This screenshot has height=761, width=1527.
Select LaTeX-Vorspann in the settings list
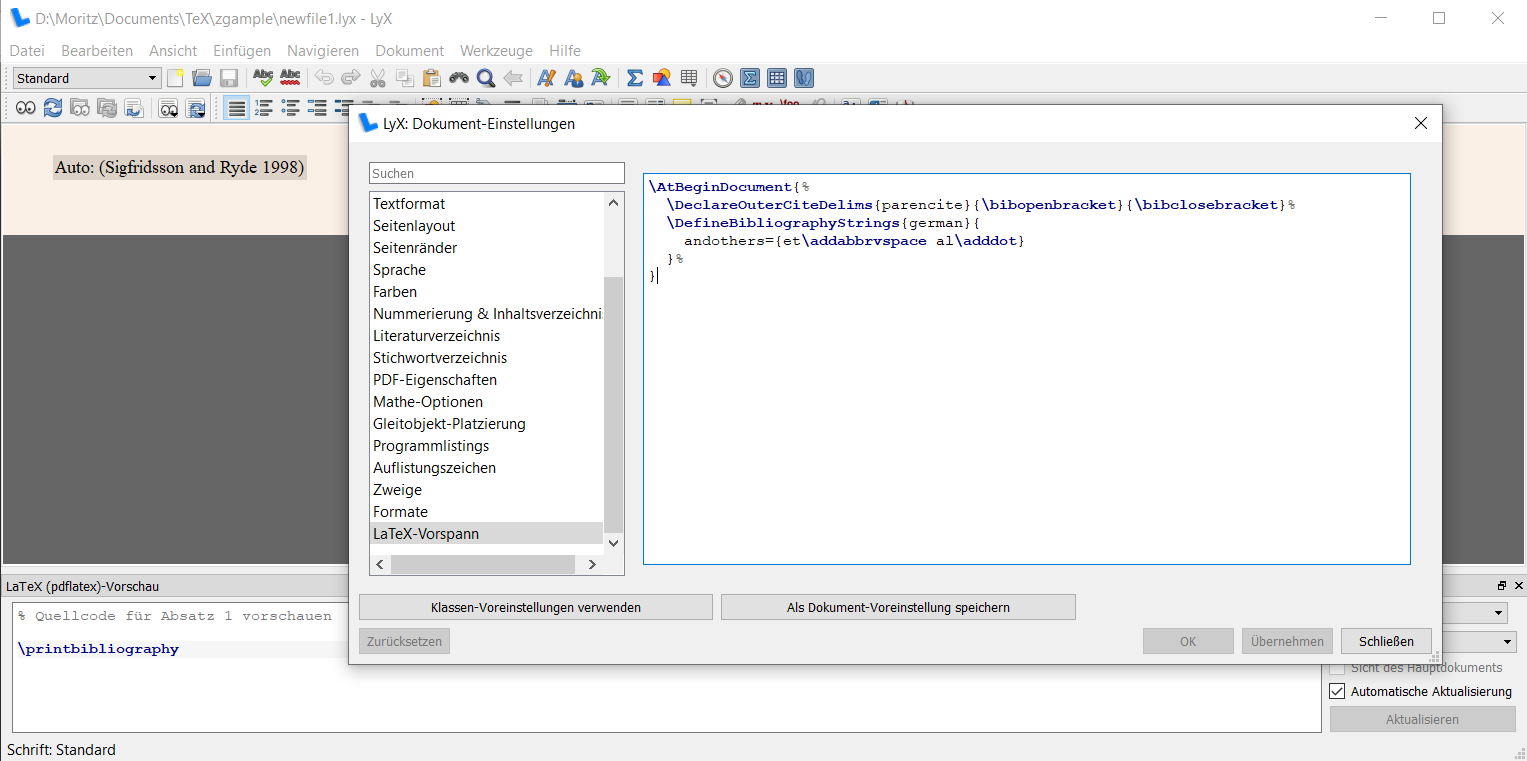tap(487, 534)
